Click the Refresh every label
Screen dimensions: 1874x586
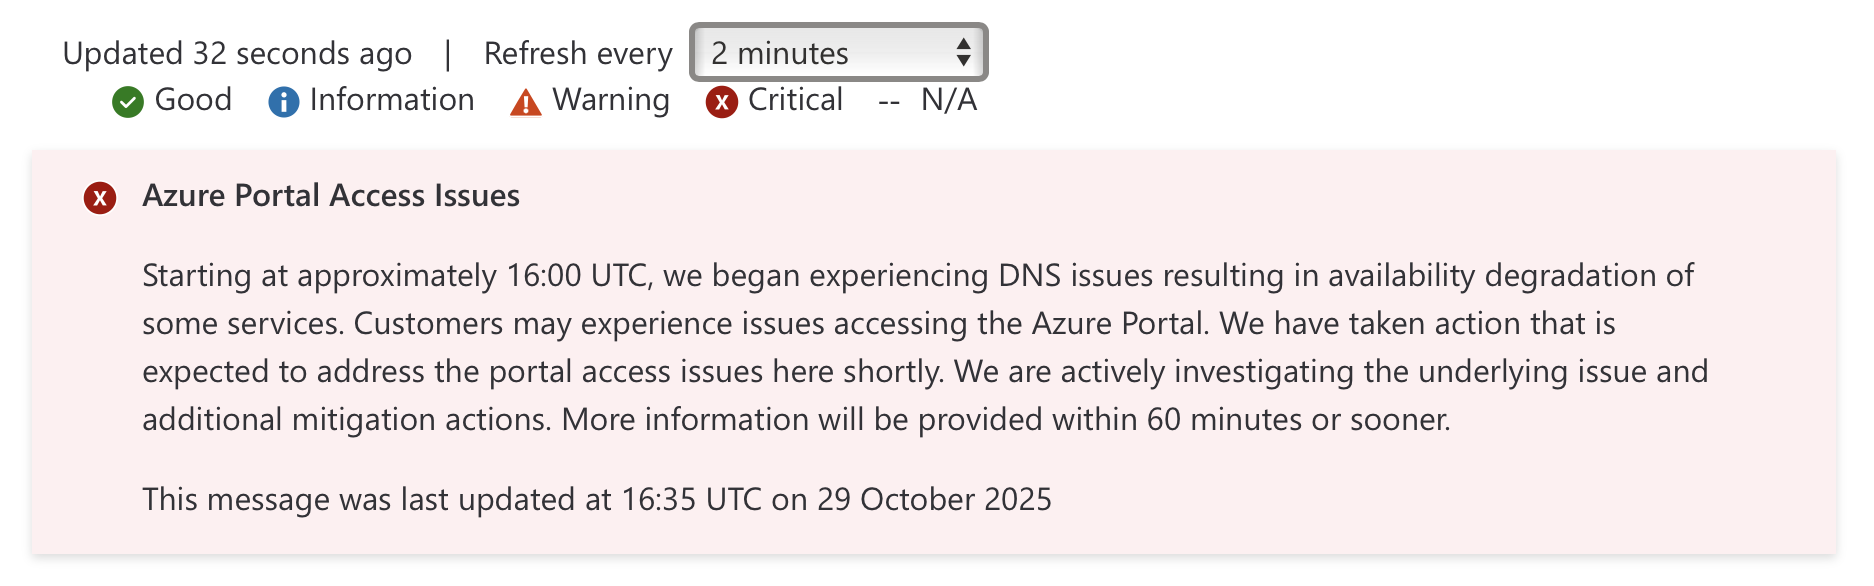(578, 54)
